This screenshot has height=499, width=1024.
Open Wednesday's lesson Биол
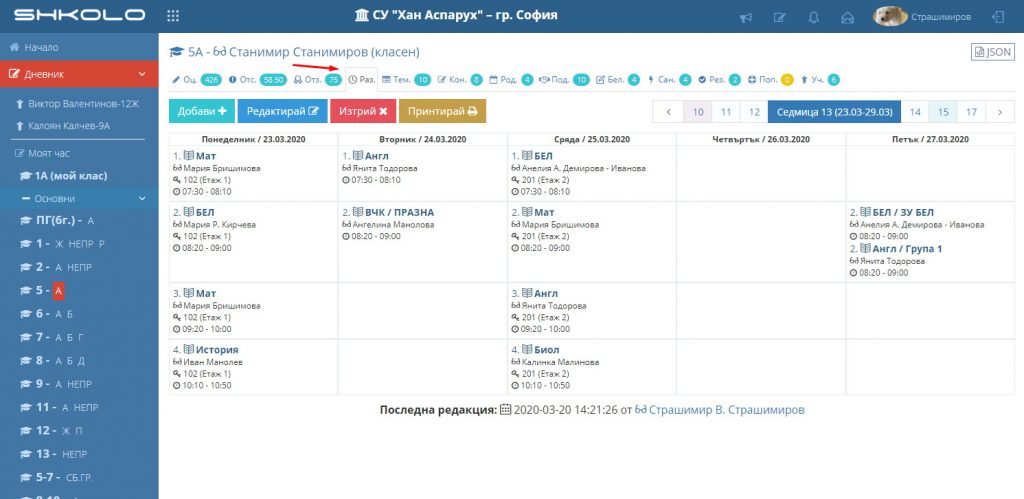click(x=547, y=349)
